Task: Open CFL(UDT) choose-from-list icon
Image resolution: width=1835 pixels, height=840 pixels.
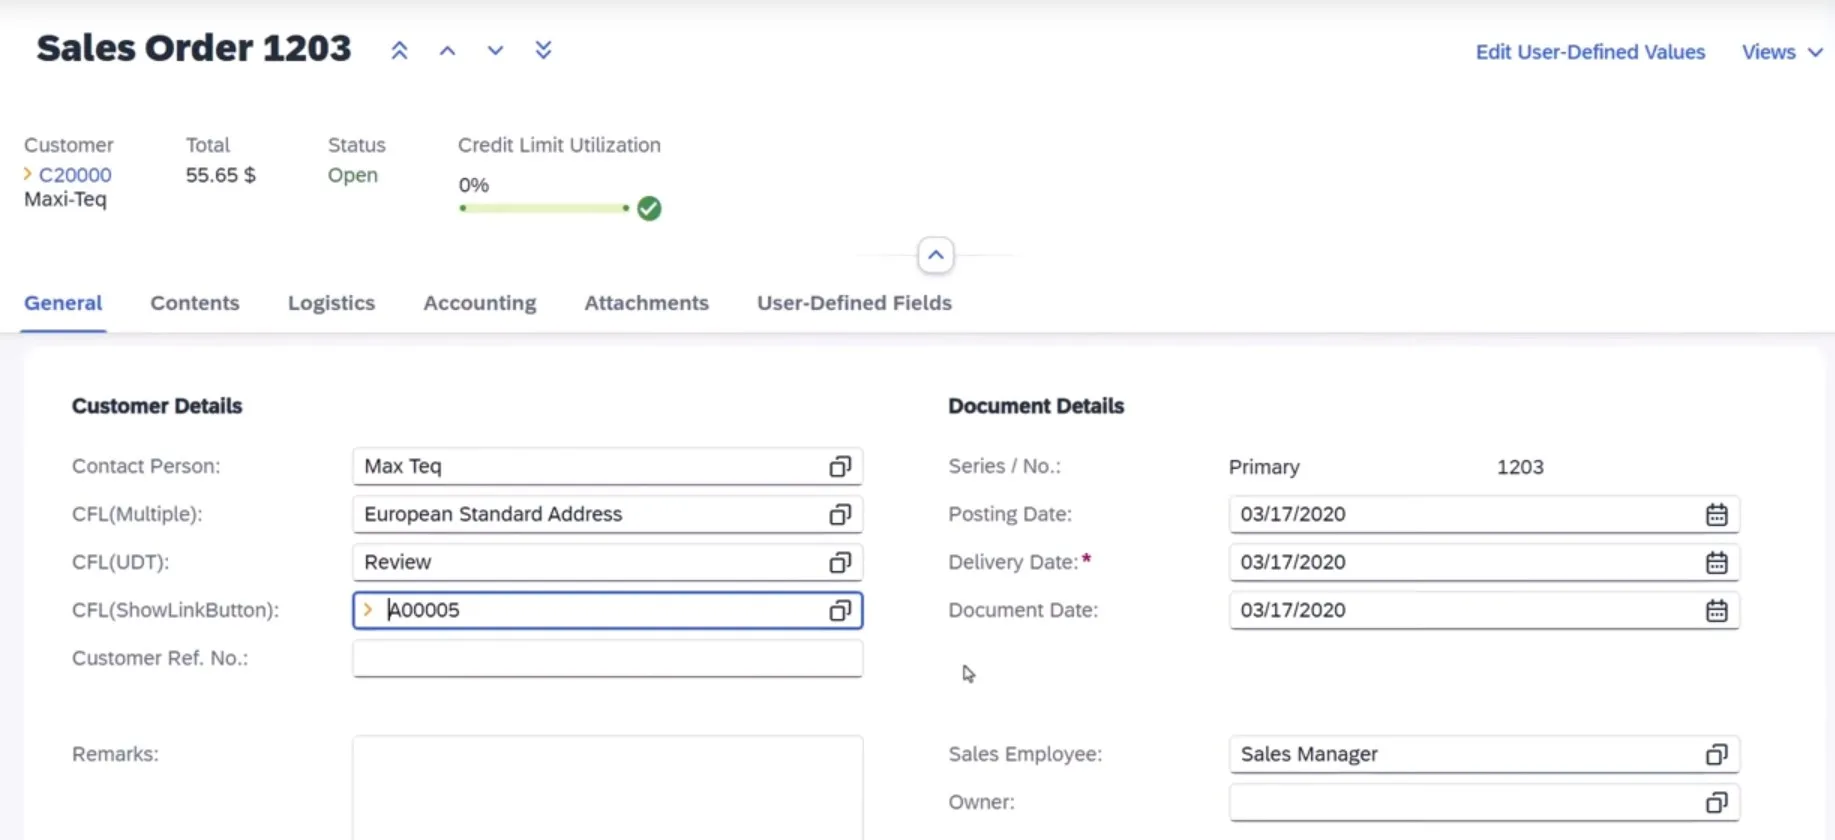Action: (840, 562)
